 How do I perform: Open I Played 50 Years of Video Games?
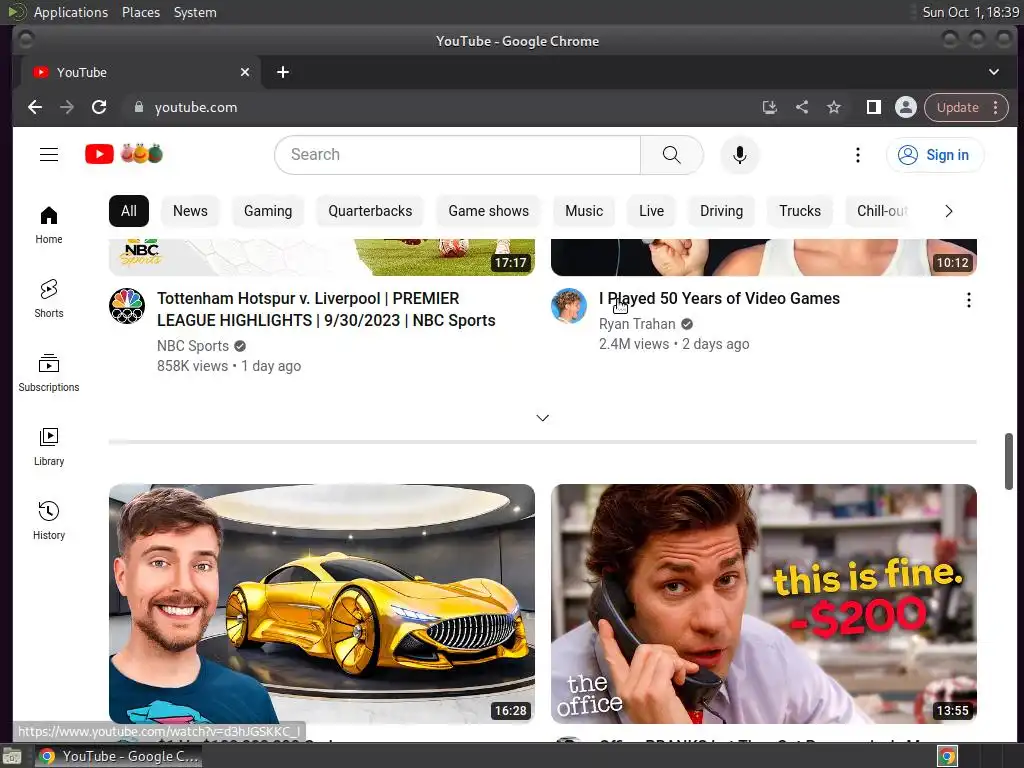719,298
